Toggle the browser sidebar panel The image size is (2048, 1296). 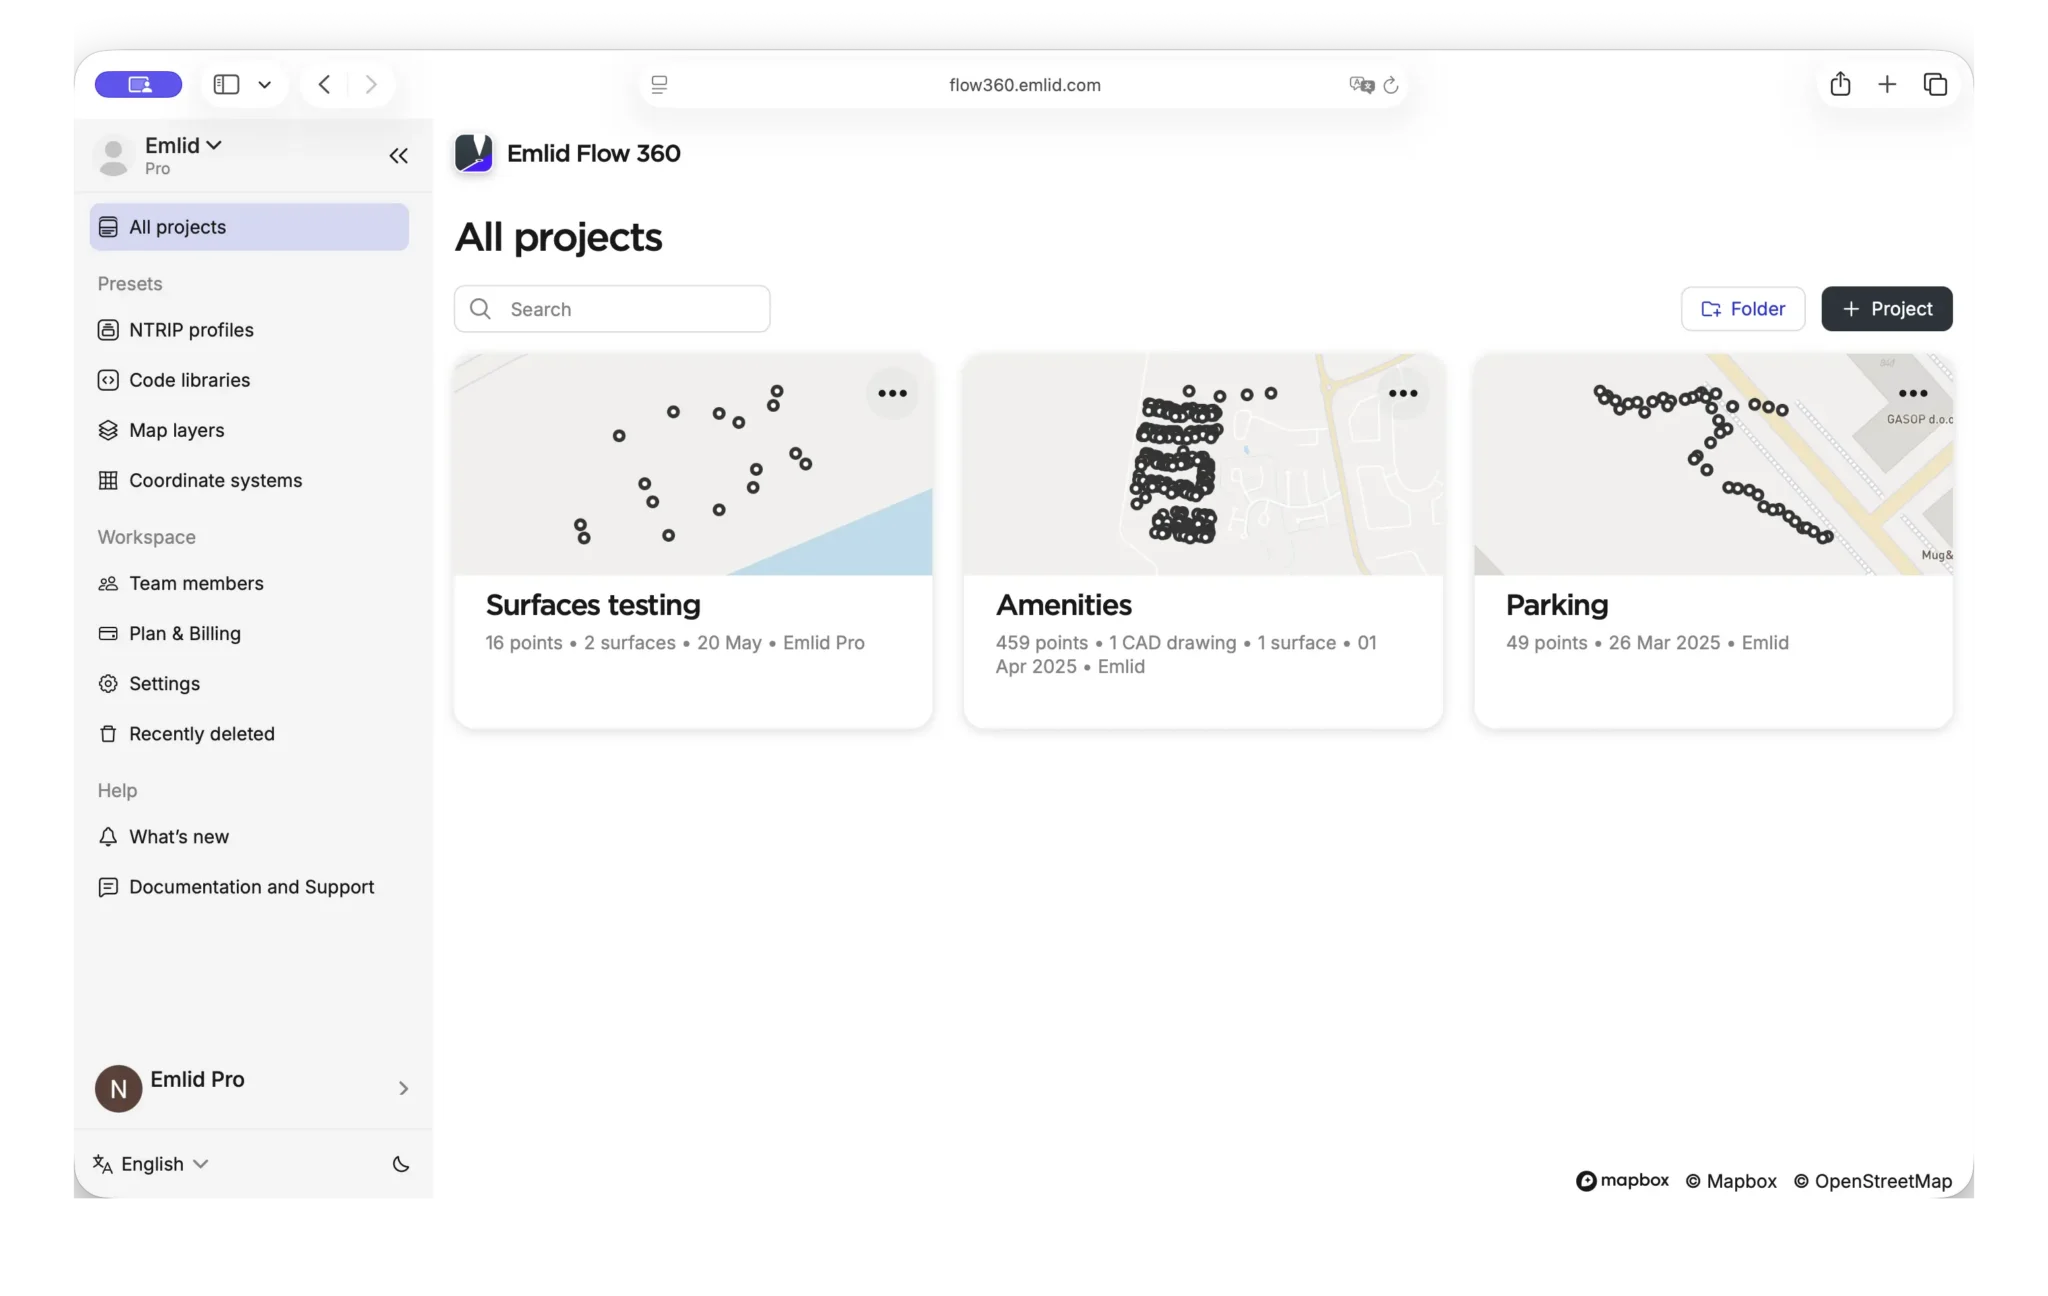(227, 85)
